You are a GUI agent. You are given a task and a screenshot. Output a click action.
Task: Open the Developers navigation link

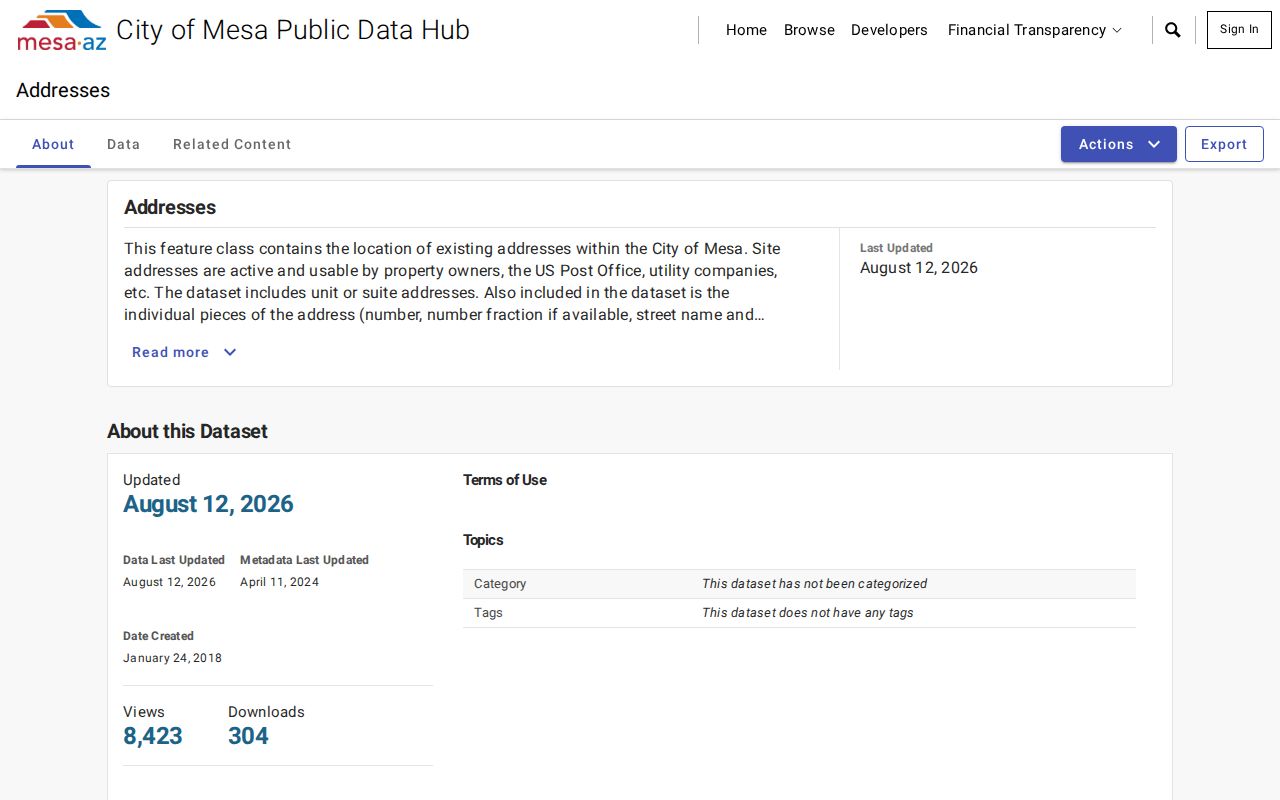click(x=889, y=30)
